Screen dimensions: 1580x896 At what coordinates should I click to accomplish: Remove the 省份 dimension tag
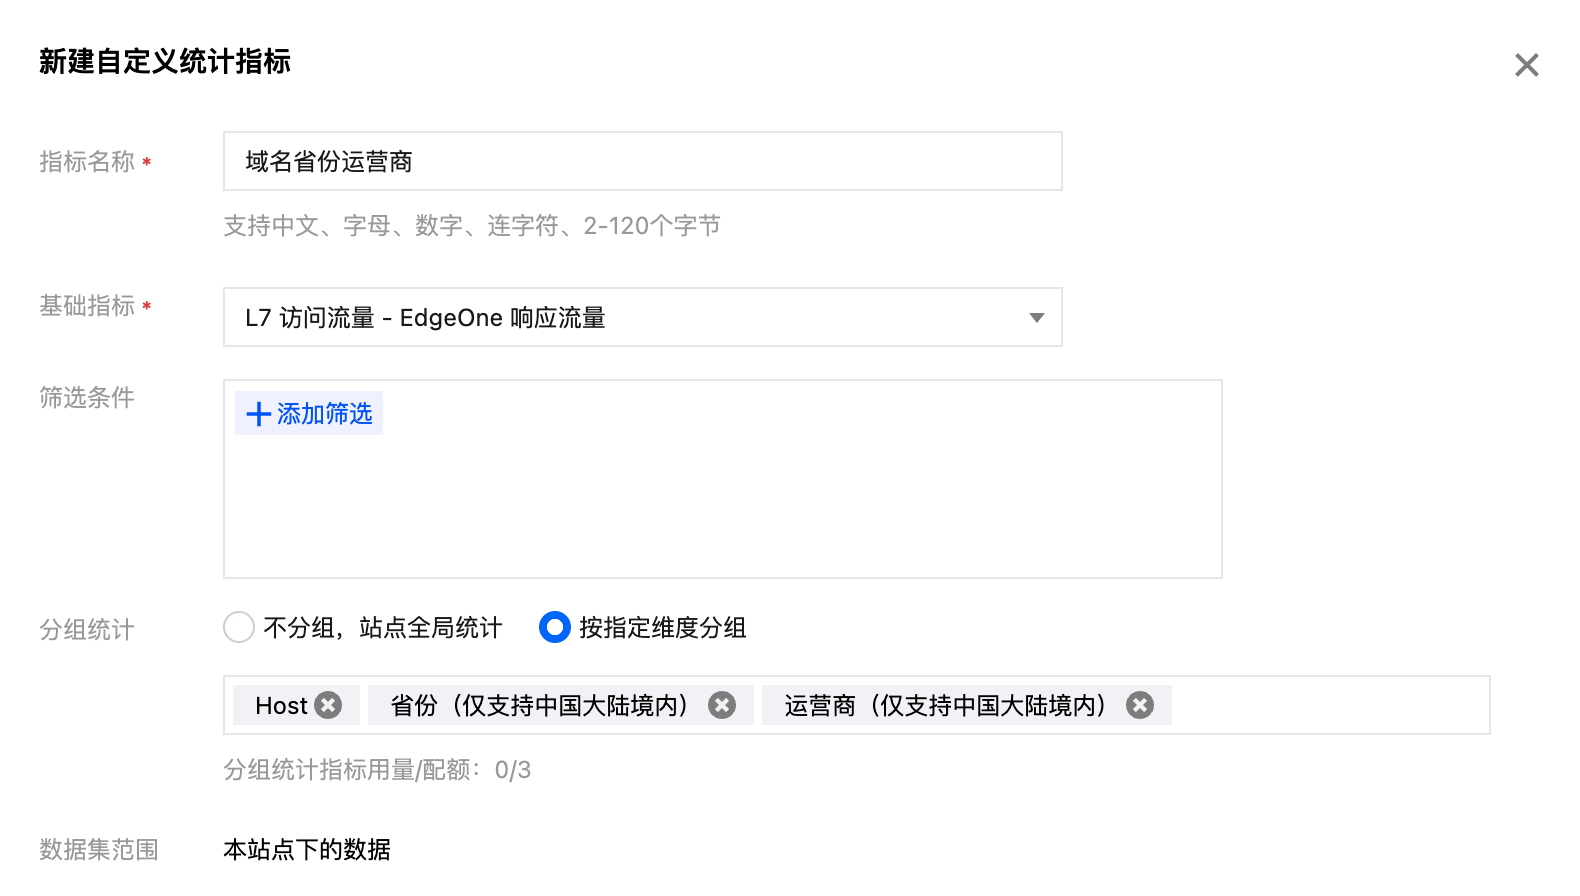tap(722, 705)
